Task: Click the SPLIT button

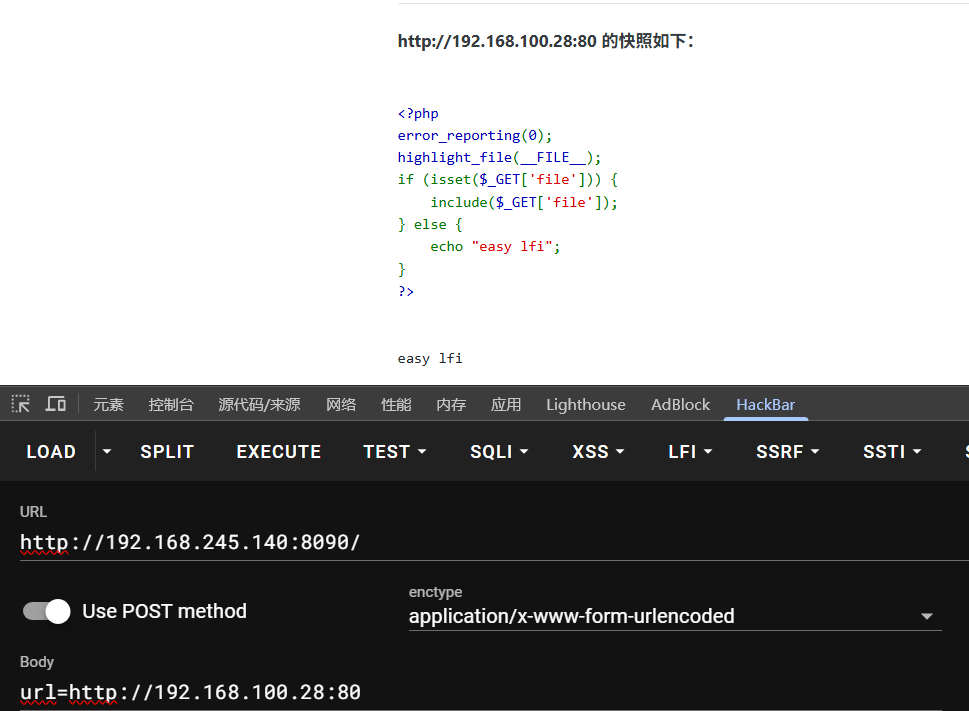Action: pyautogui.click(x=167, y=452)
